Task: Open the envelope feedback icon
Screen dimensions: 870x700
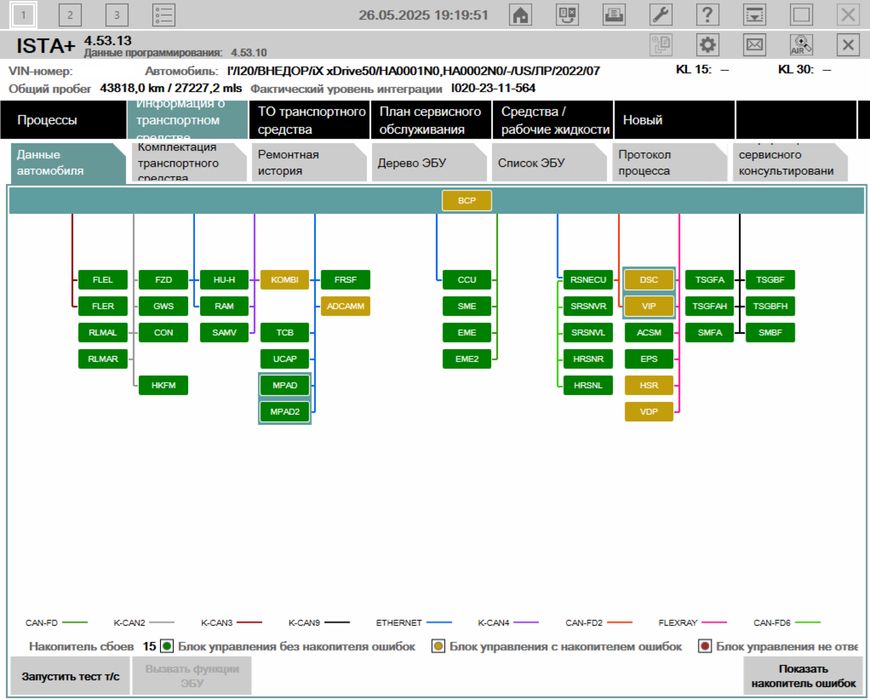Action: tap(755, 45)
